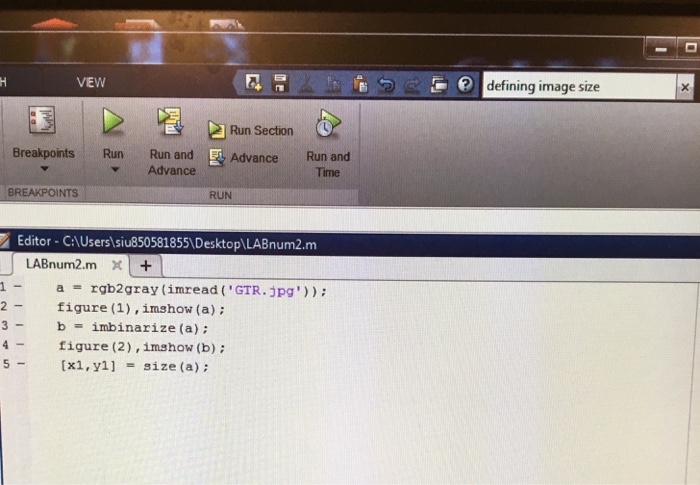
Task: Set breakpoint dash on line 3
Action: click(x=20, y=325)
